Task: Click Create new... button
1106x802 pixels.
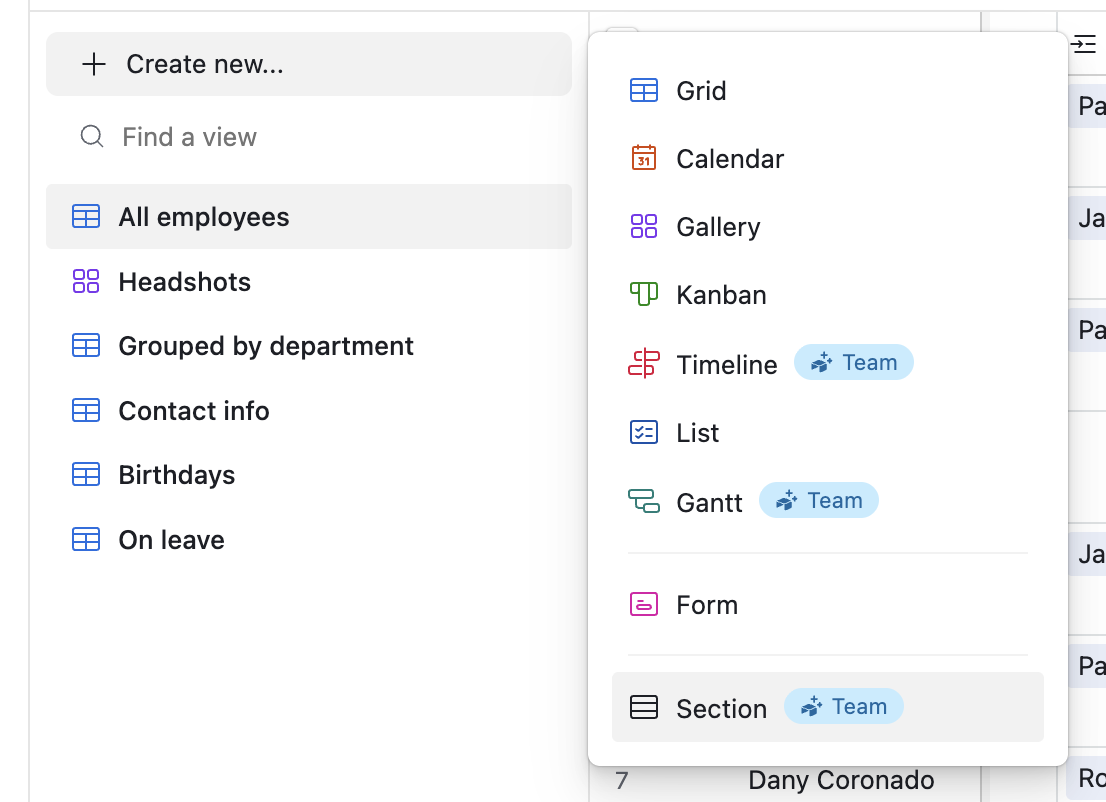Action: pyautogui.click(x=309, y=64)
